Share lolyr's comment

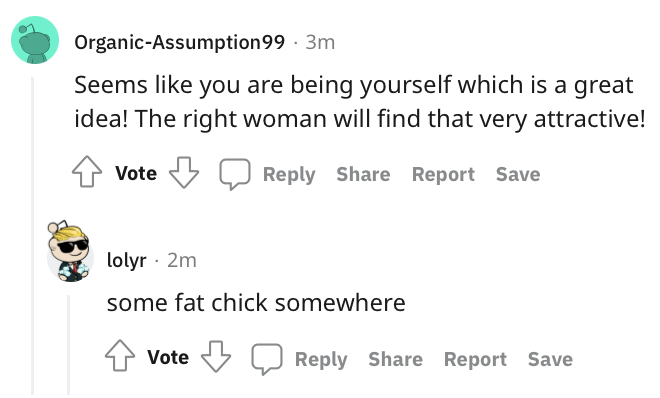click(395, 359)
